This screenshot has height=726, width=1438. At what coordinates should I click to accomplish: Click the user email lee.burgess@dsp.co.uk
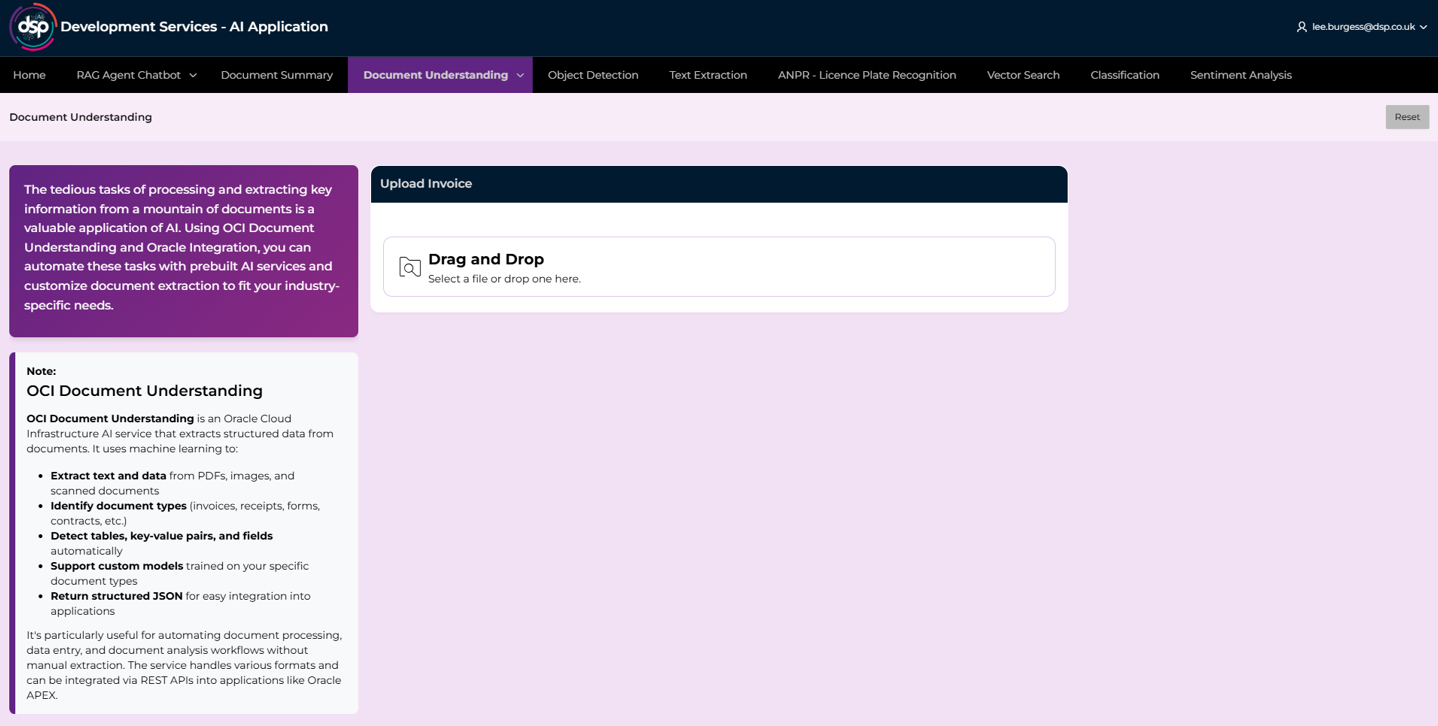click(x=1362, y=27)
